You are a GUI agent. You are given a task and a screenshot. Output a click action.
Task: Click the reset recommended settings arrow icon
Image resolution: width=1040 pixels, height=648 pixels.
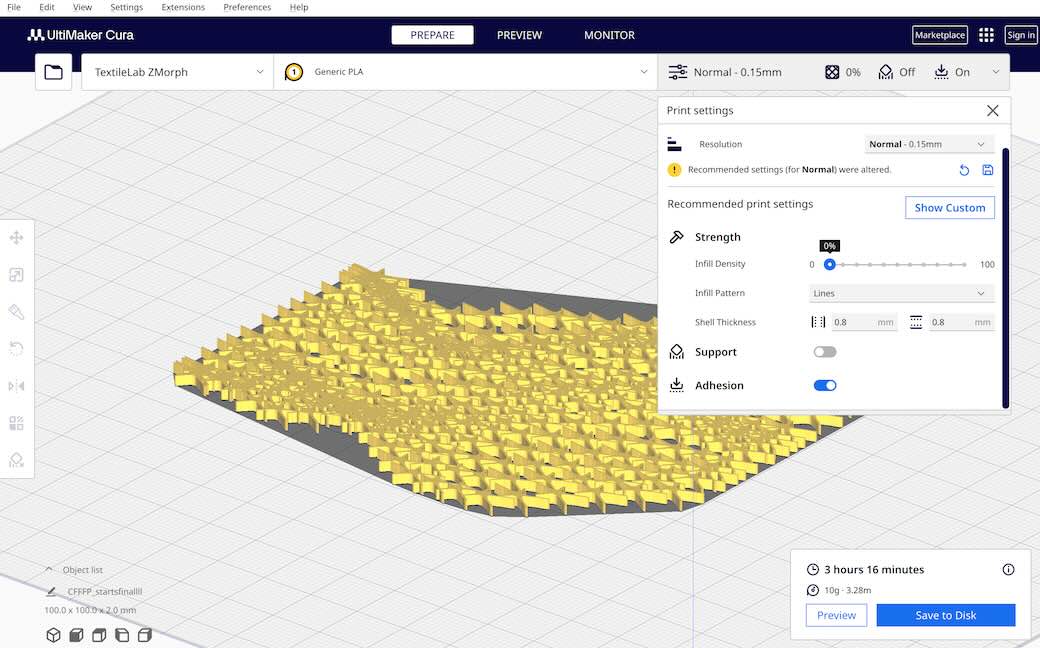click(964, 170)
